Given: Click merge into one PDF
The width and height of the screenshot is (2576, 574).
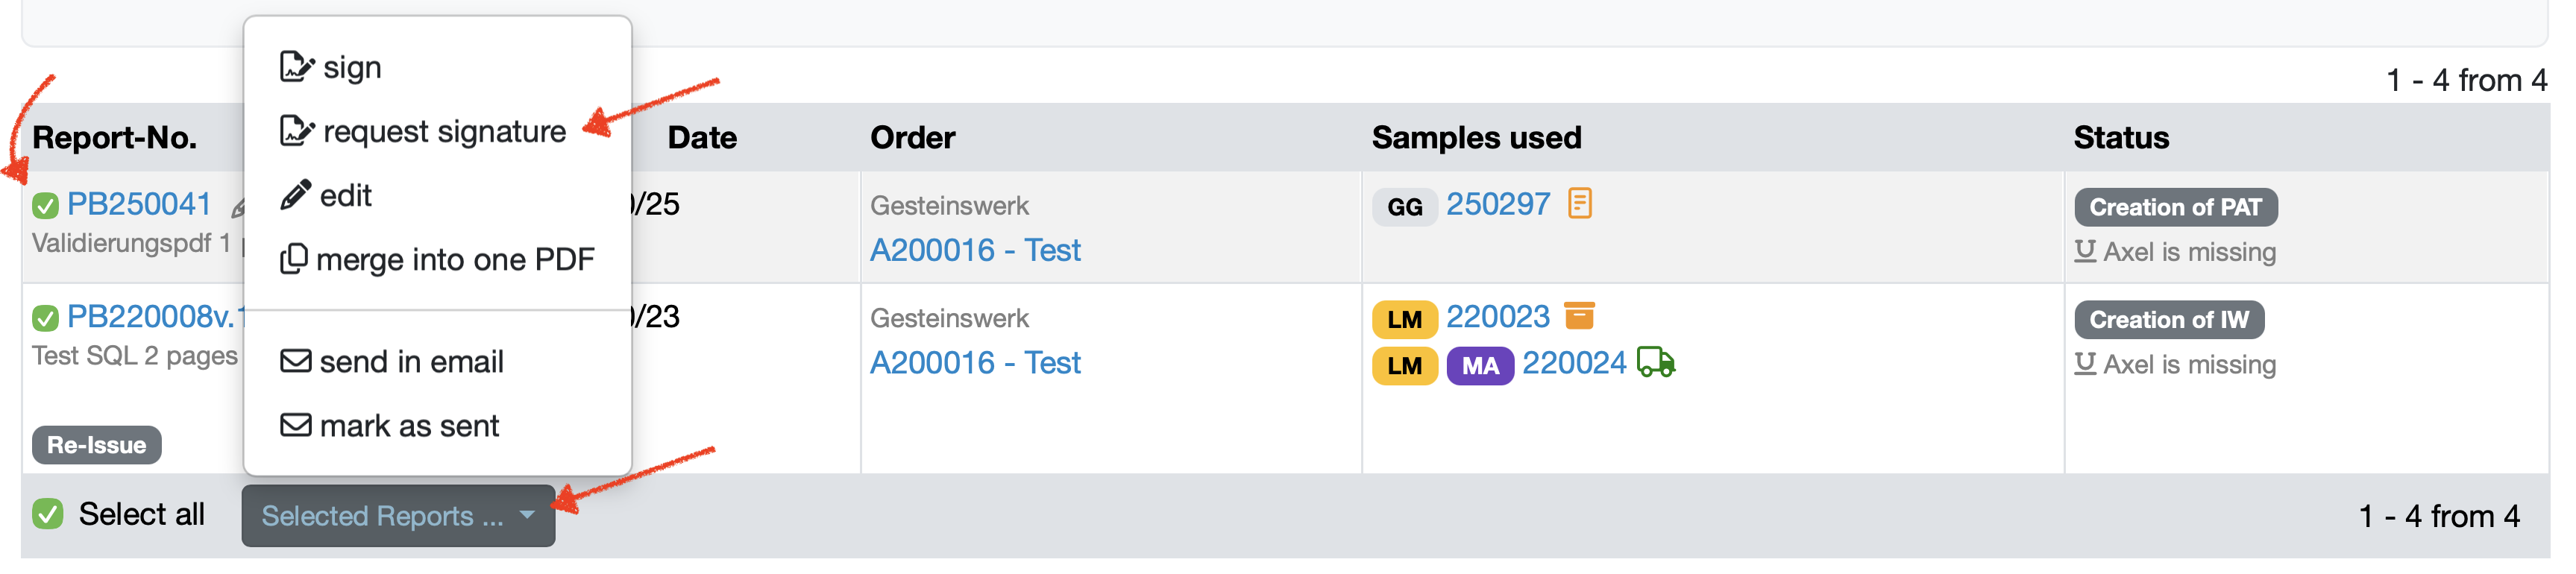Looking at the screenshot, I should click(x=438, y=260).
